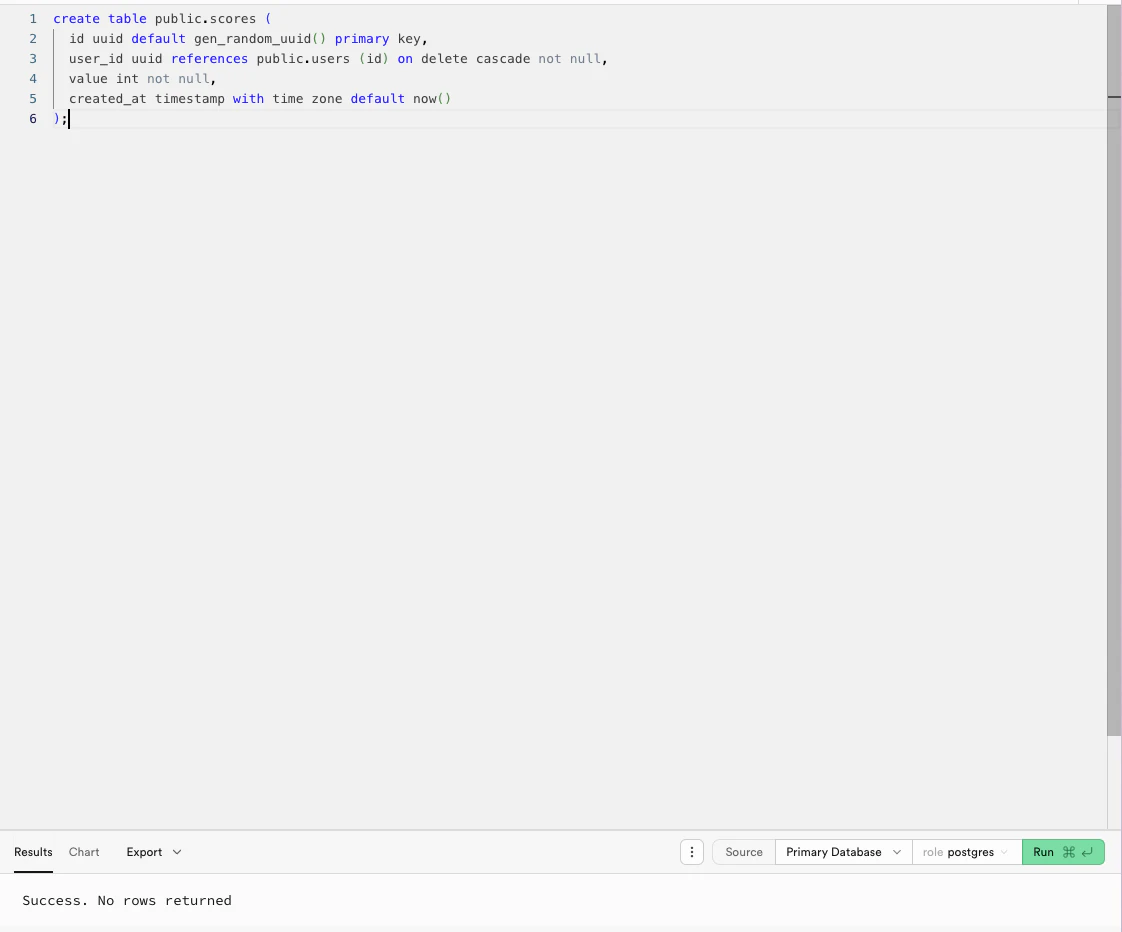
Task: Click the Source label
Action: [743, 852]
